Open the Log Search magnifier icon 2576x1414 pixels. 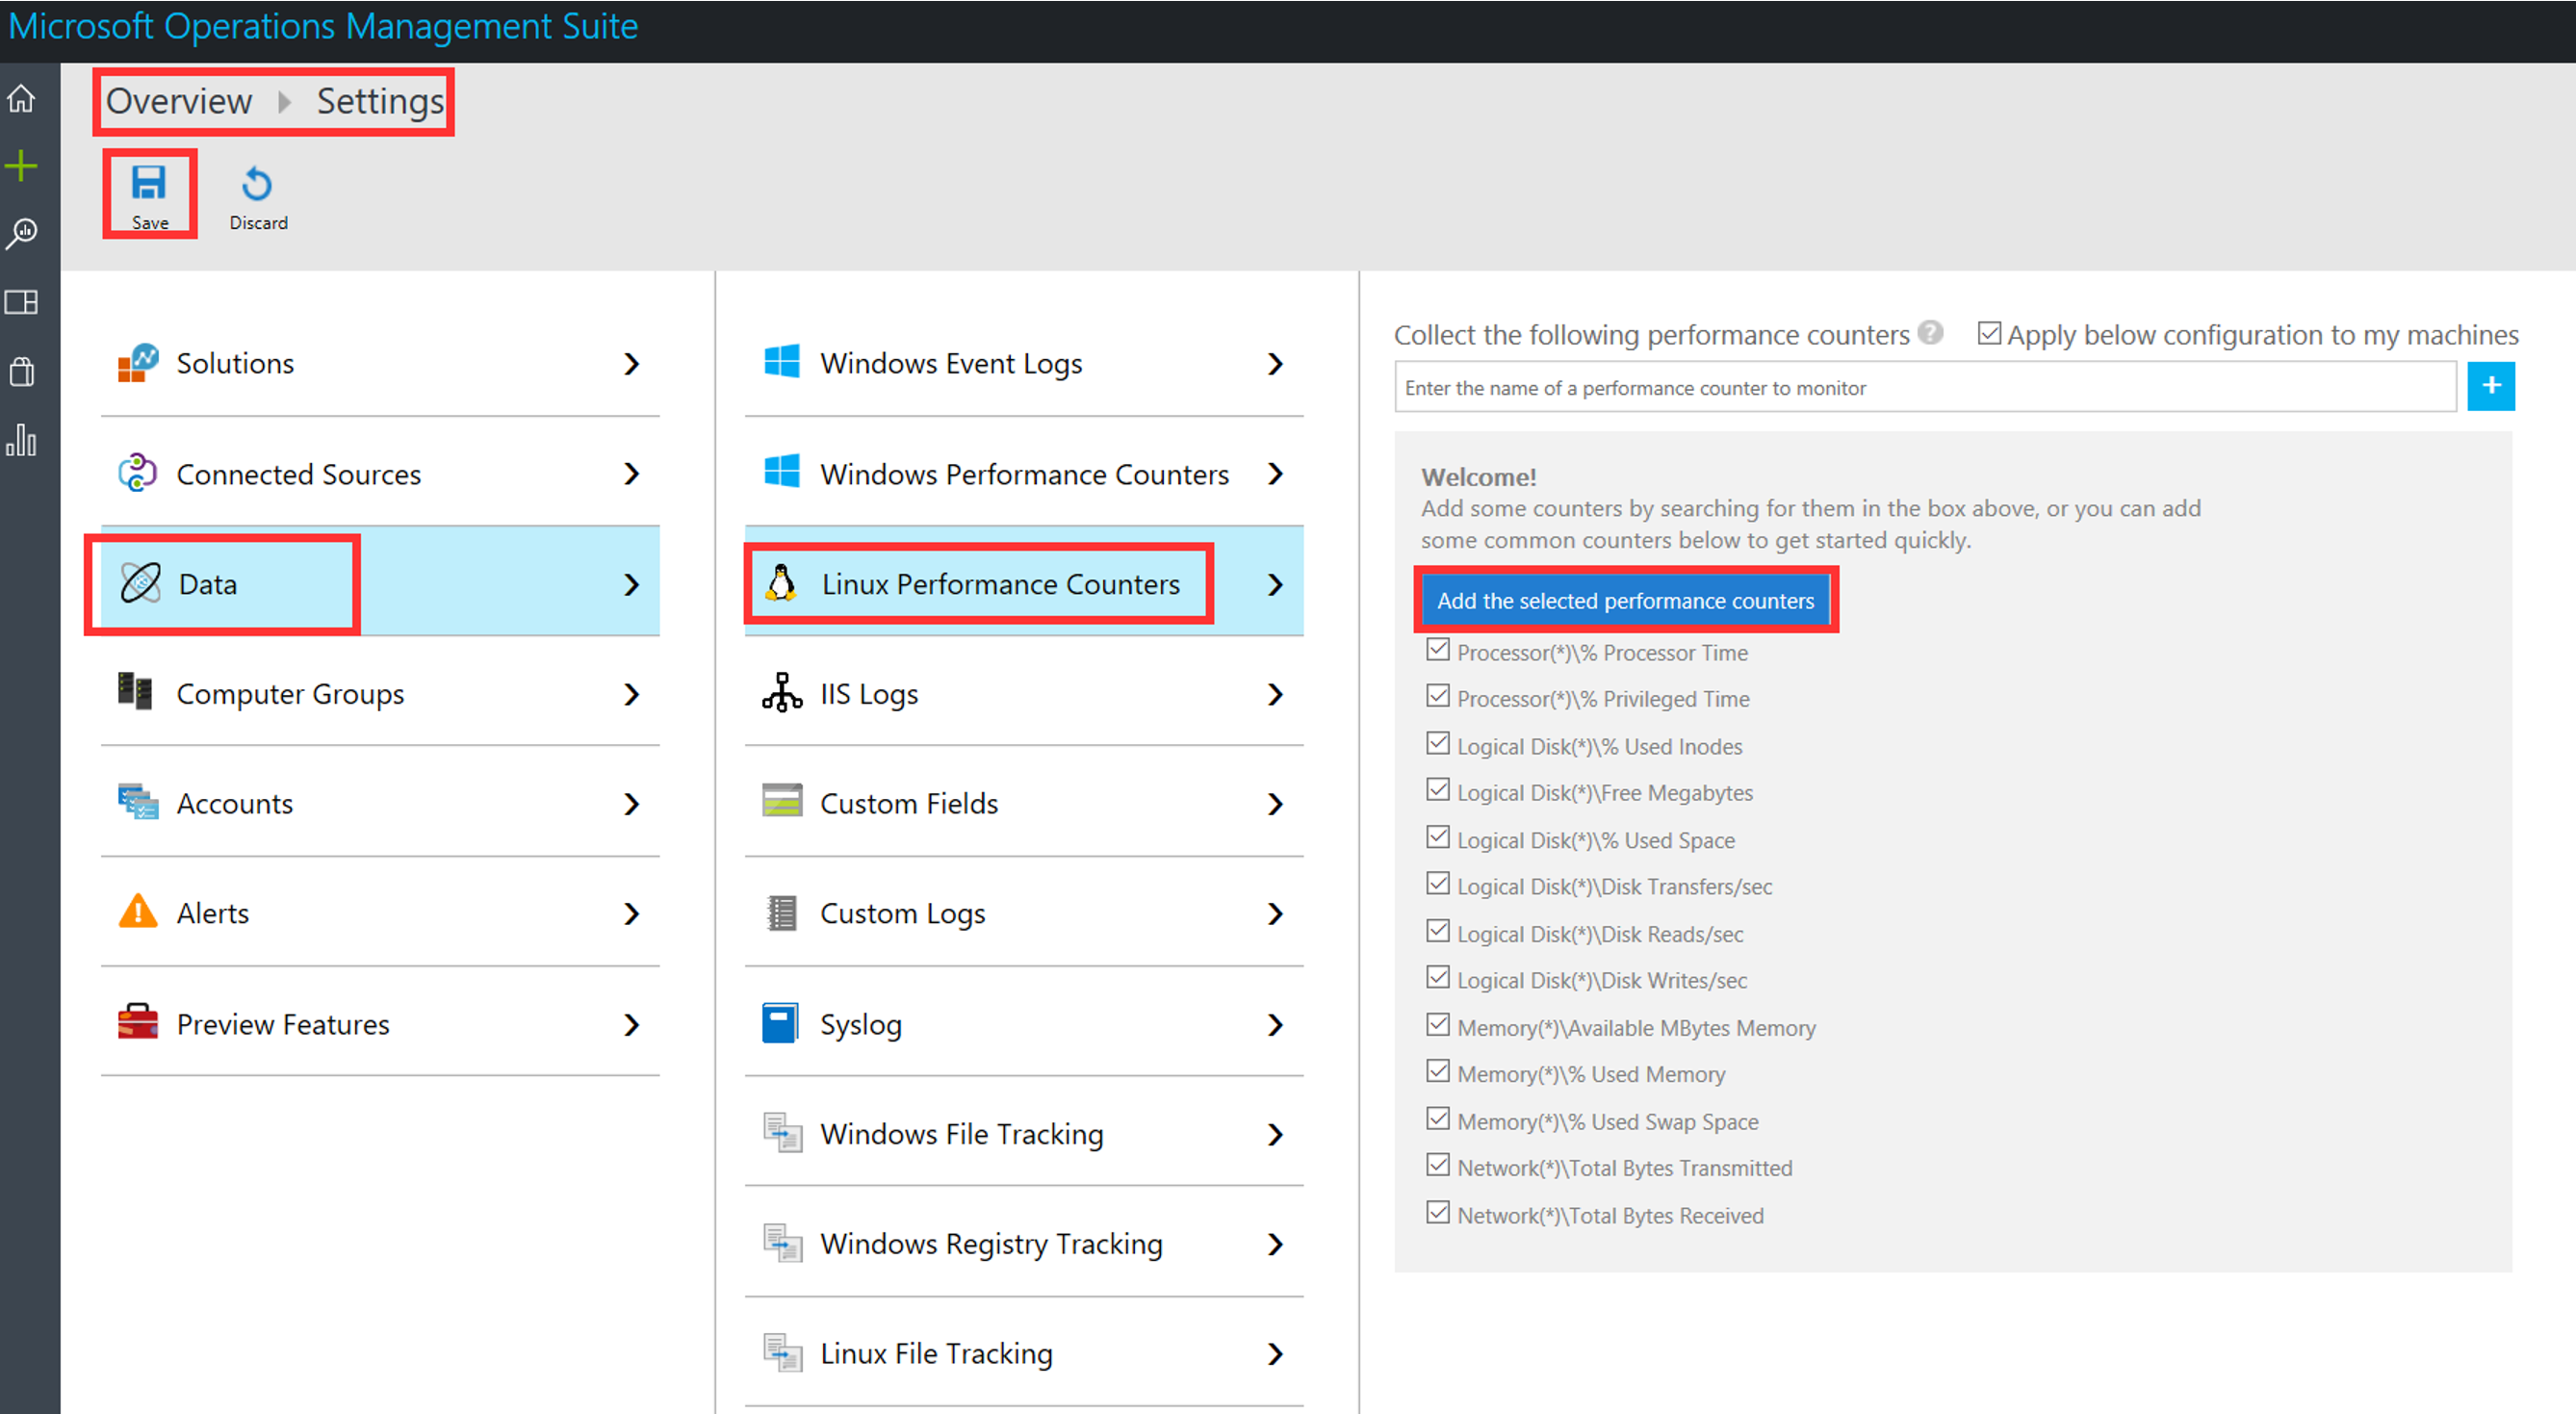coord(22,234)
